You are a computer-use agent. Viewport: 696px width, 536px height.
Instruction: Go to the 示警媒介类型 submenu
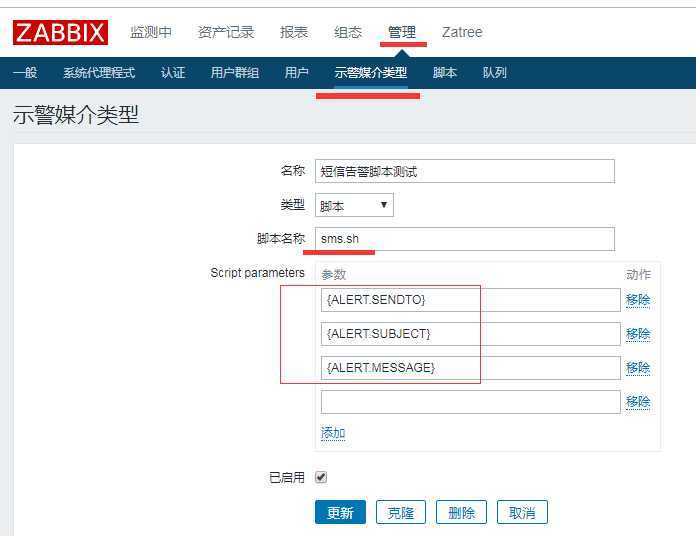tap(371, 72)
